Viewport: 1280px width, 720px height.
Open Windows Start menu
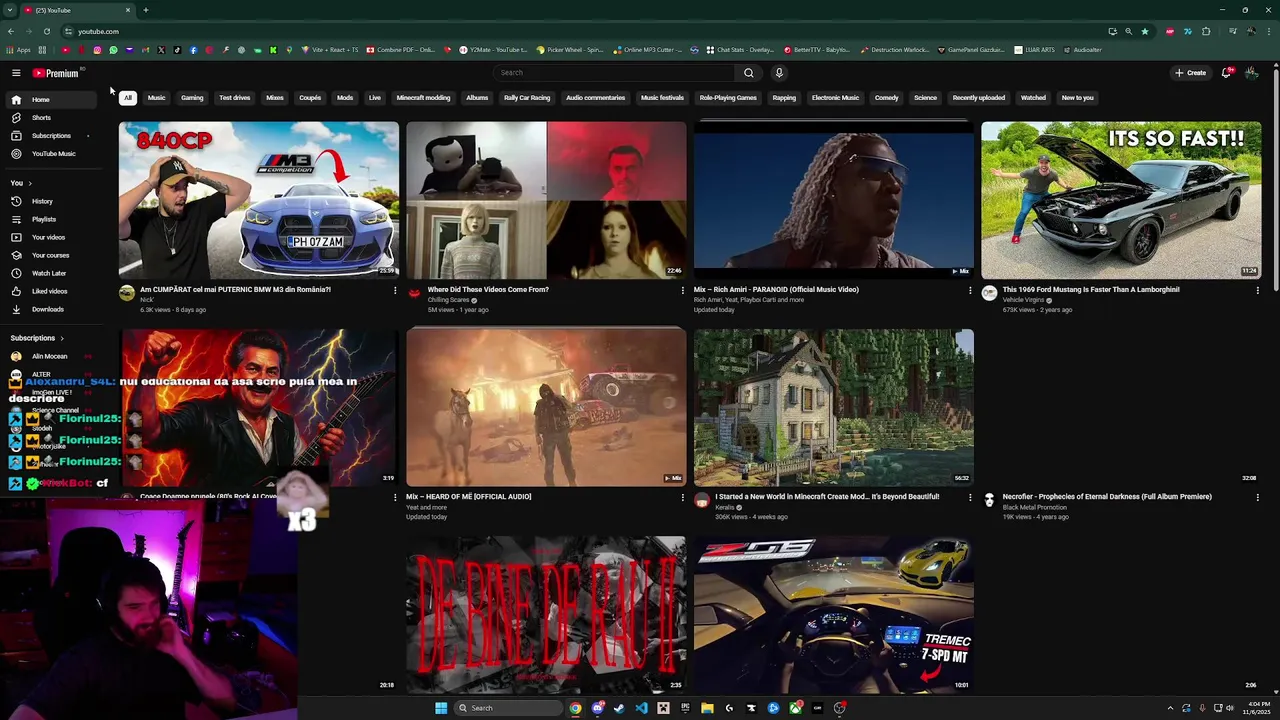[441, 708]
